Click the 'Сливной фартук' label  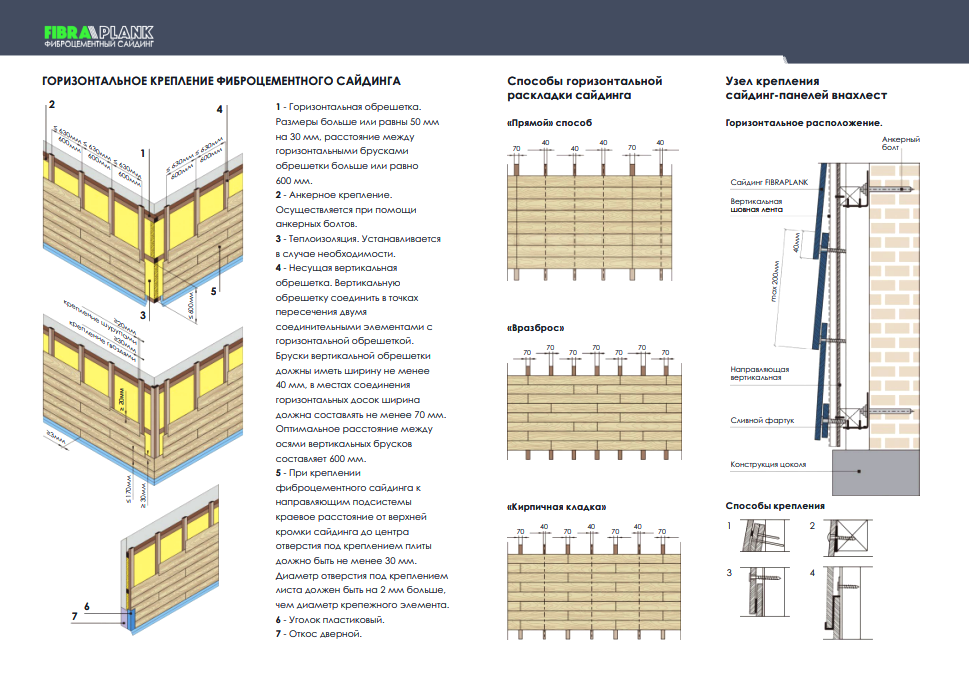click(x=762, y=420)
